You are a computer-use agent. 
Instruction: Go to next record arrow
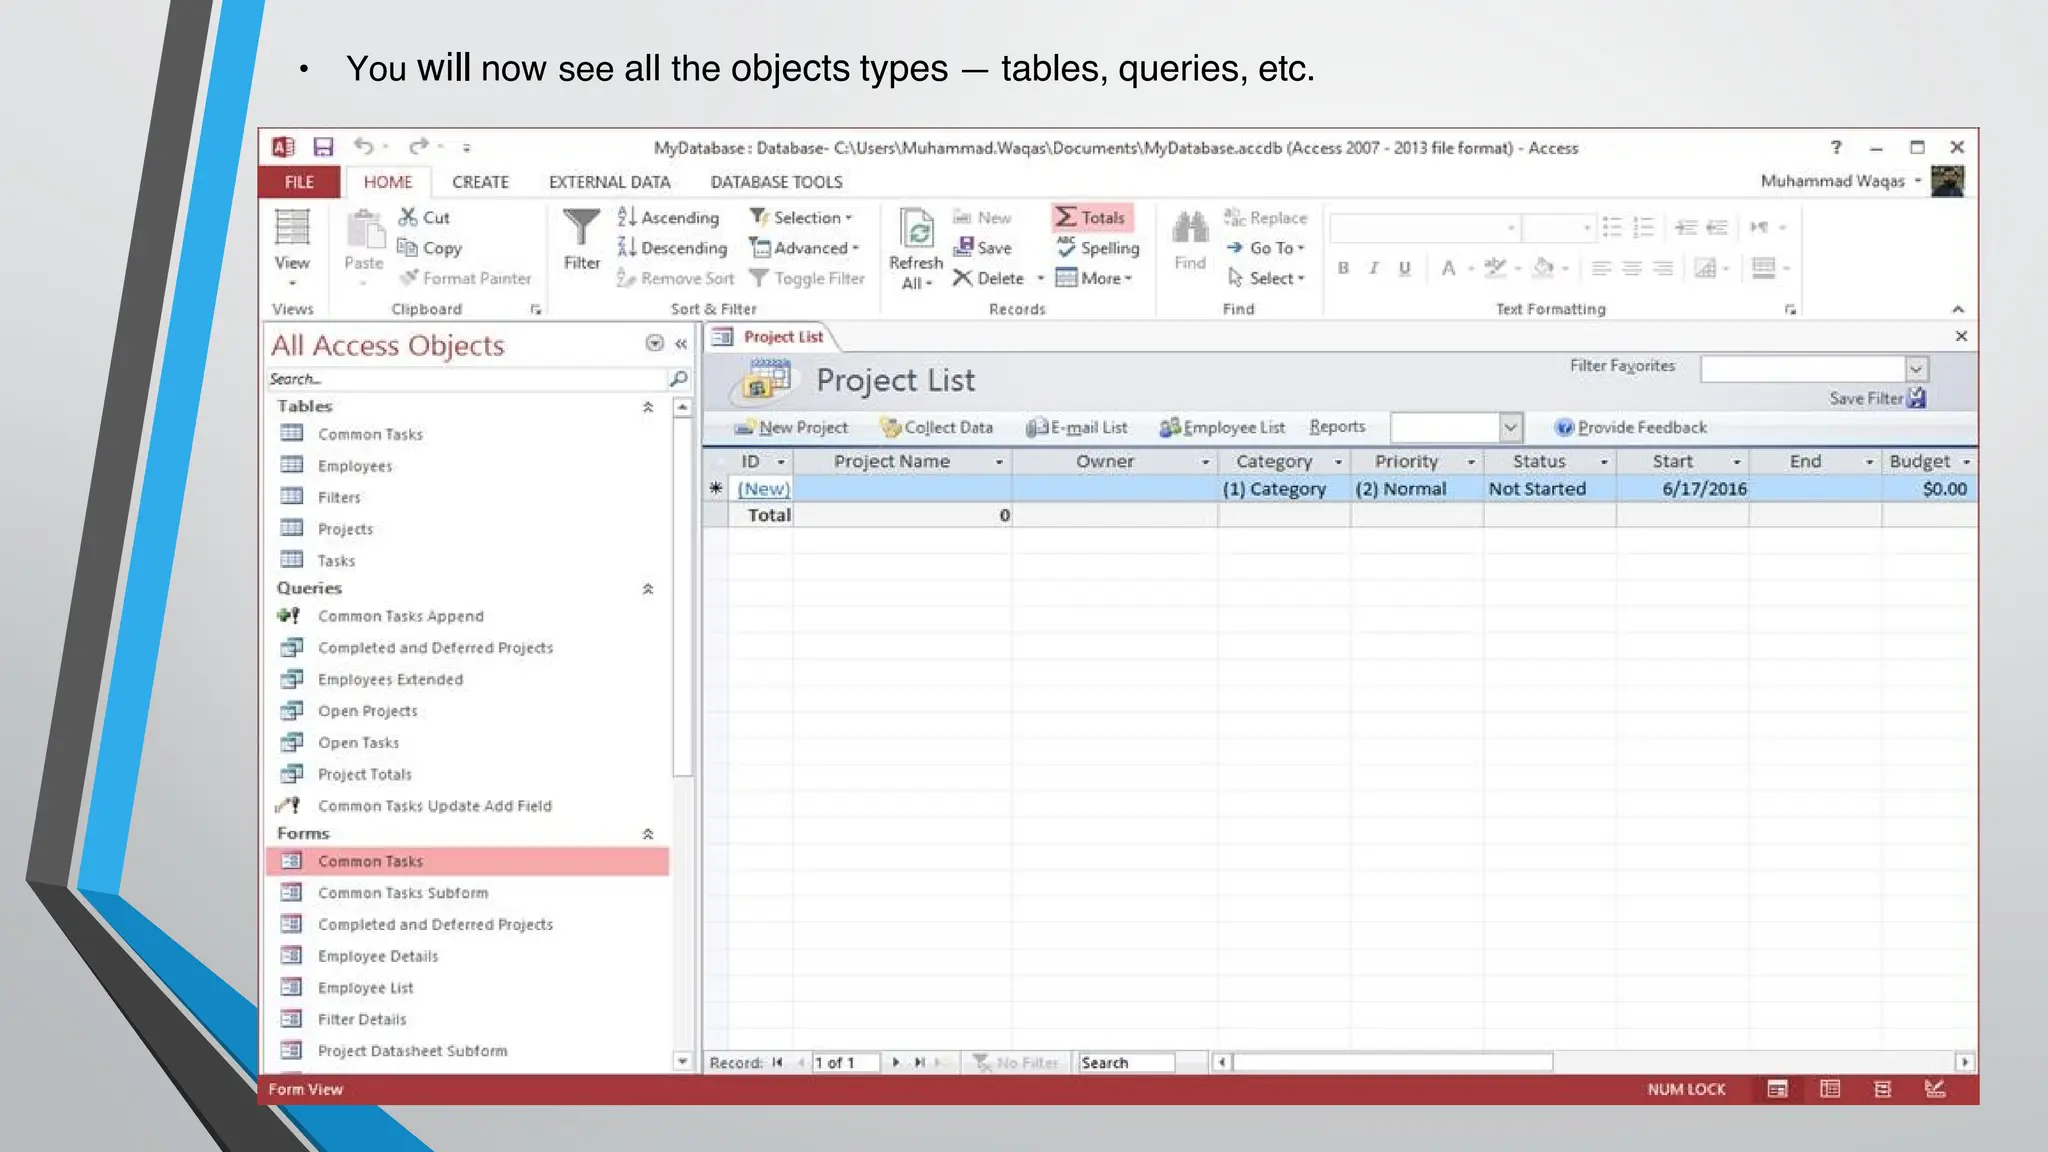pyautogui.click(x=896, y=1062)
